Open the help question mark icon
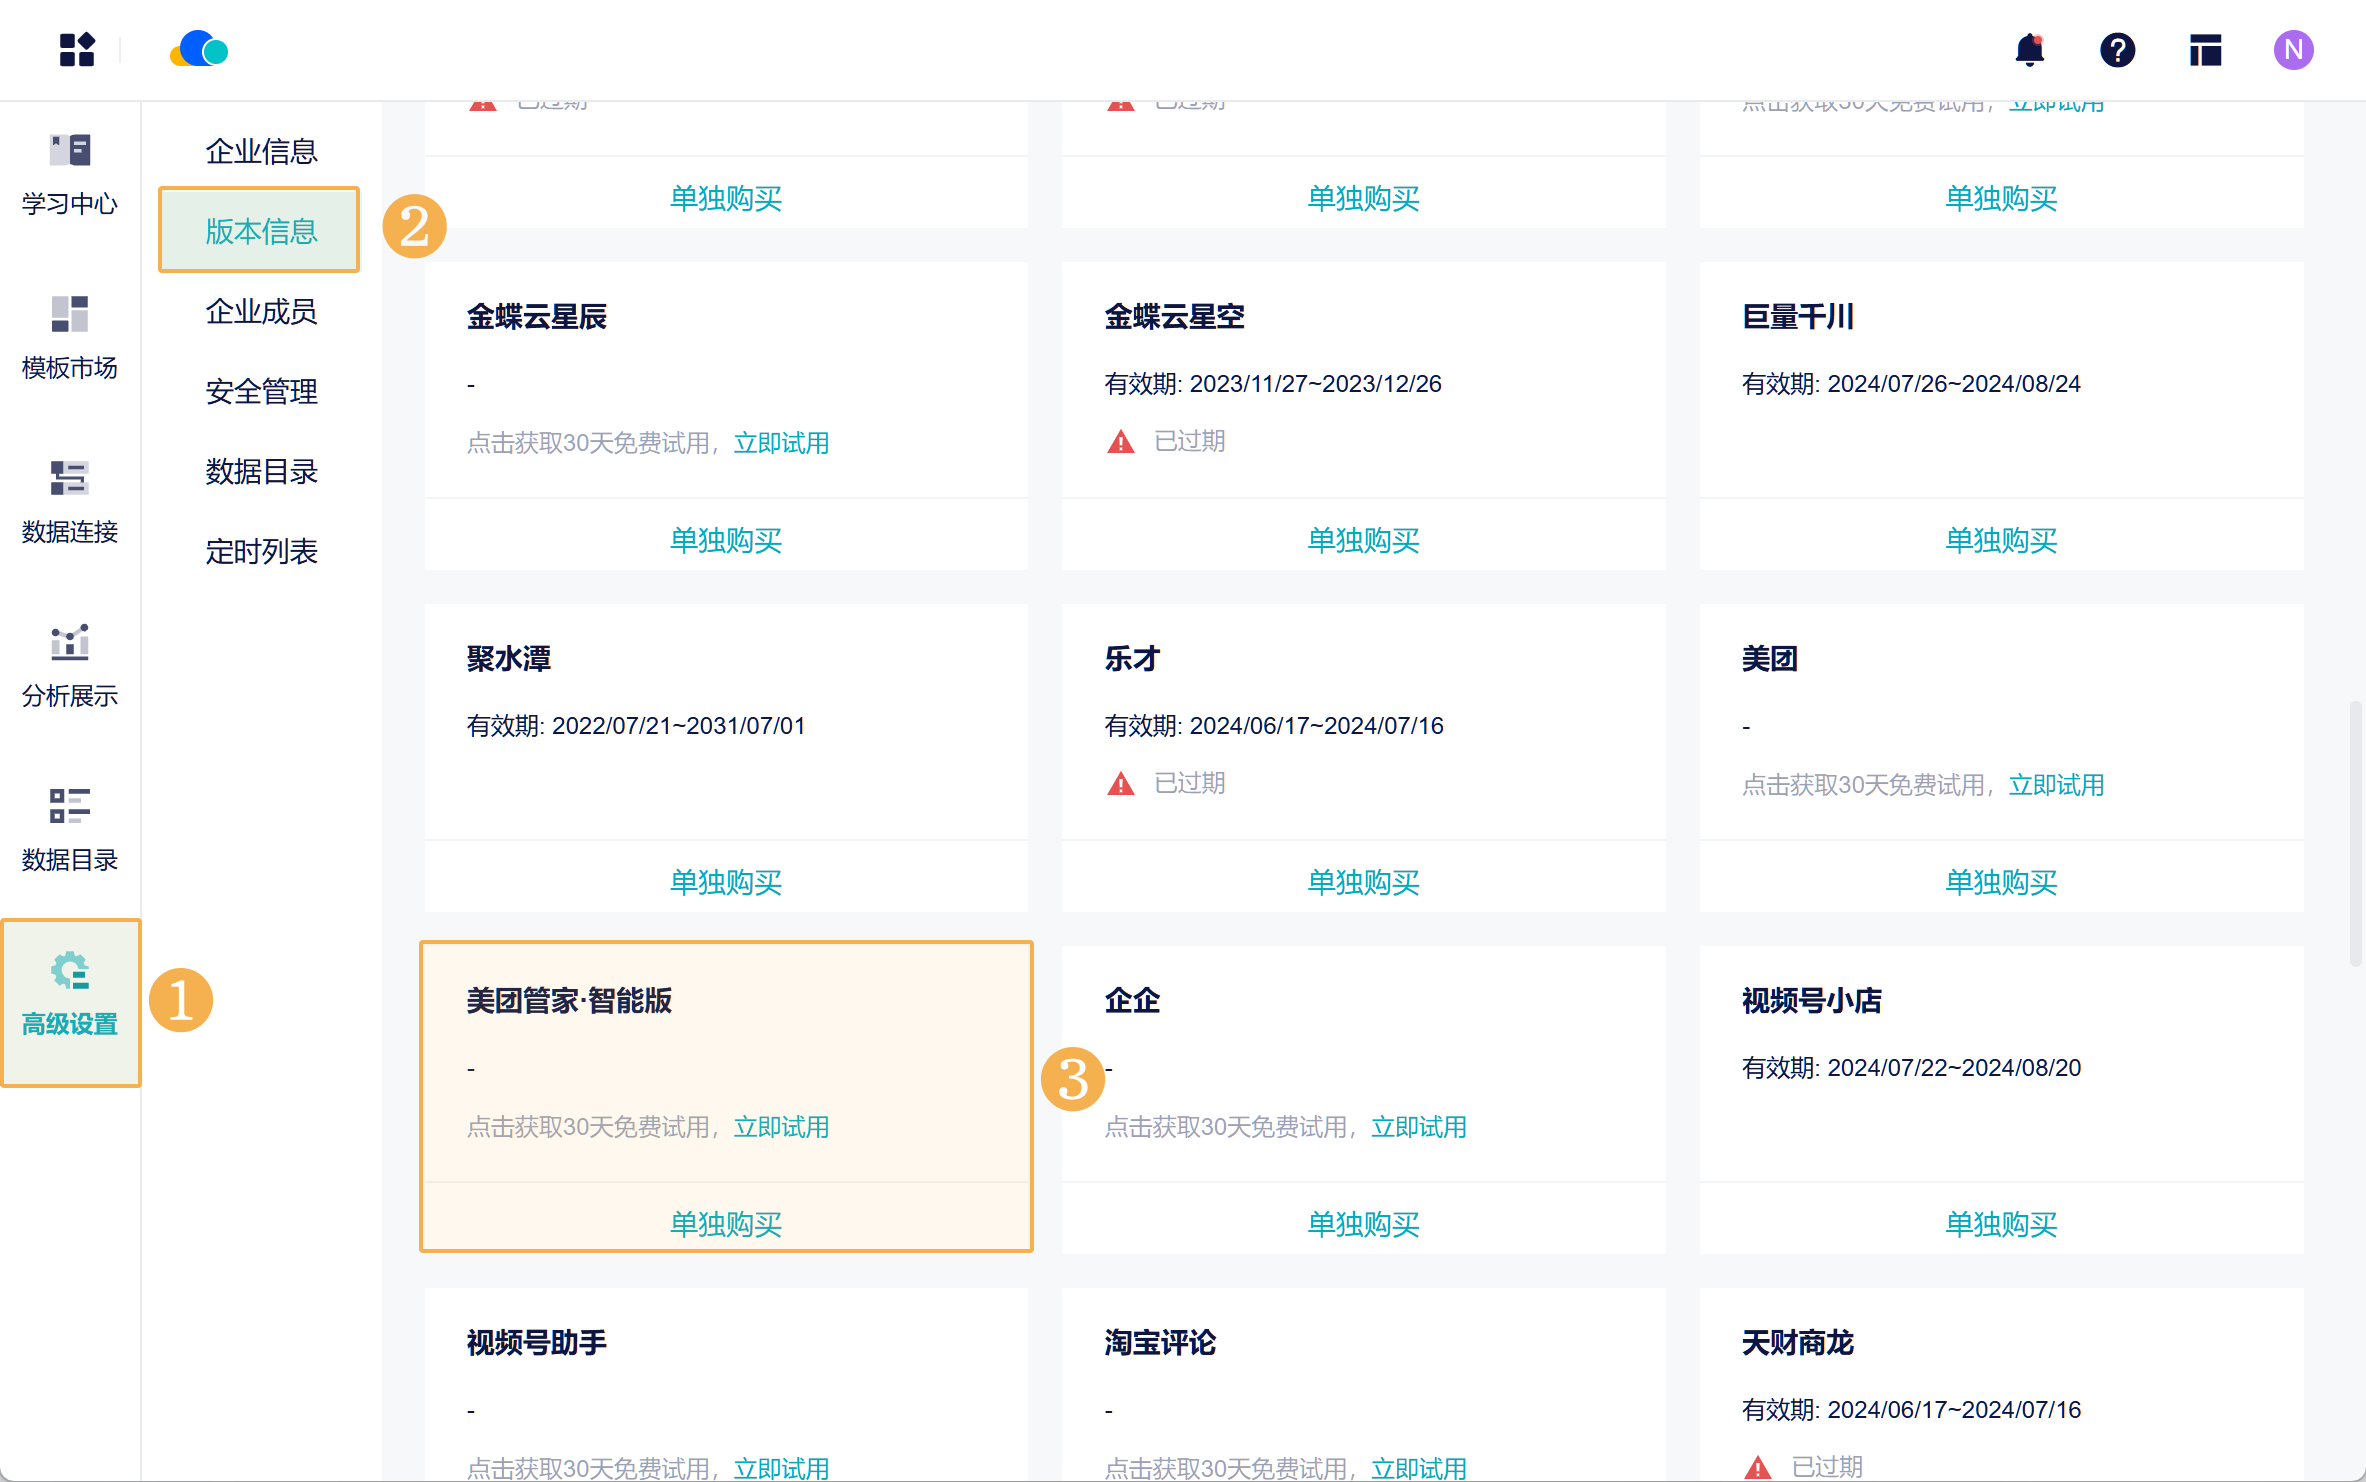The image size is (2366, 1482). [2117, 49]
